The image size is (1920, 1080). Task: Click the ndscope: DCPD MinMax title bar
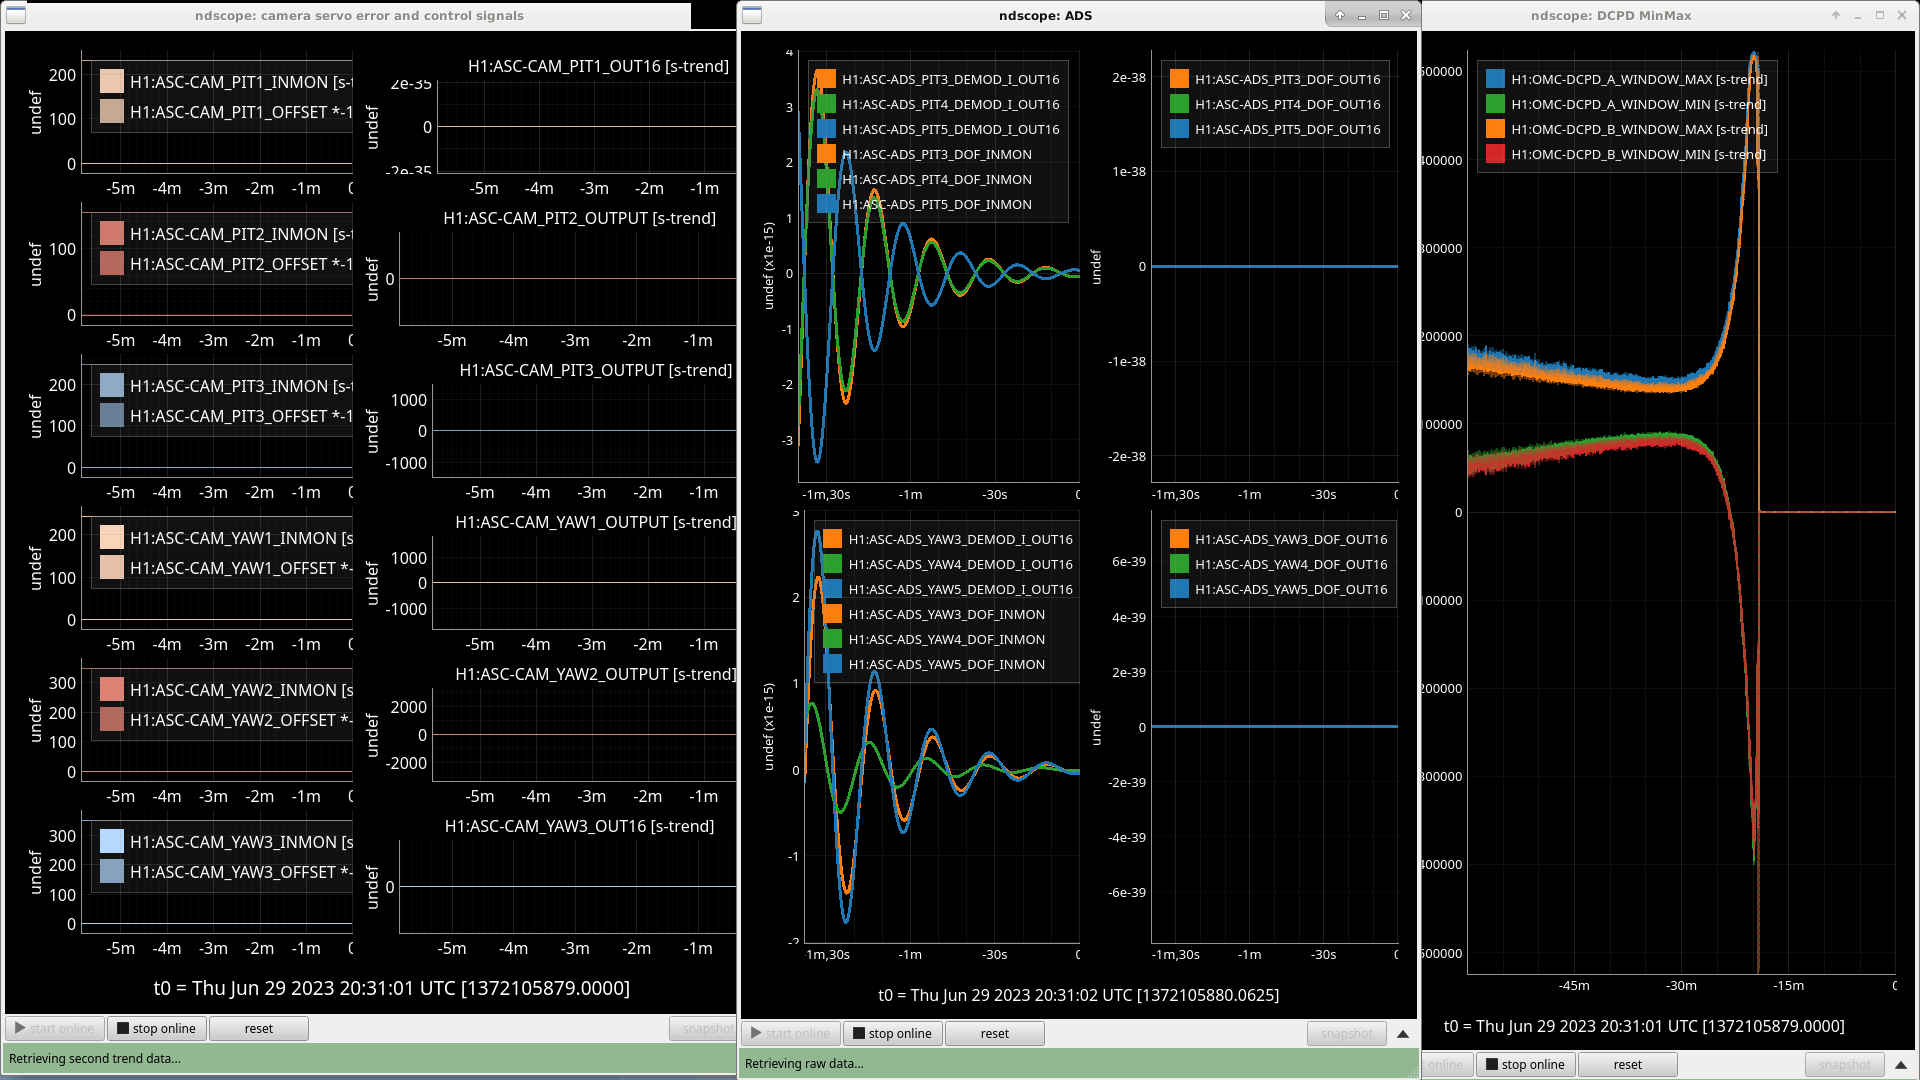point(1610,15)
